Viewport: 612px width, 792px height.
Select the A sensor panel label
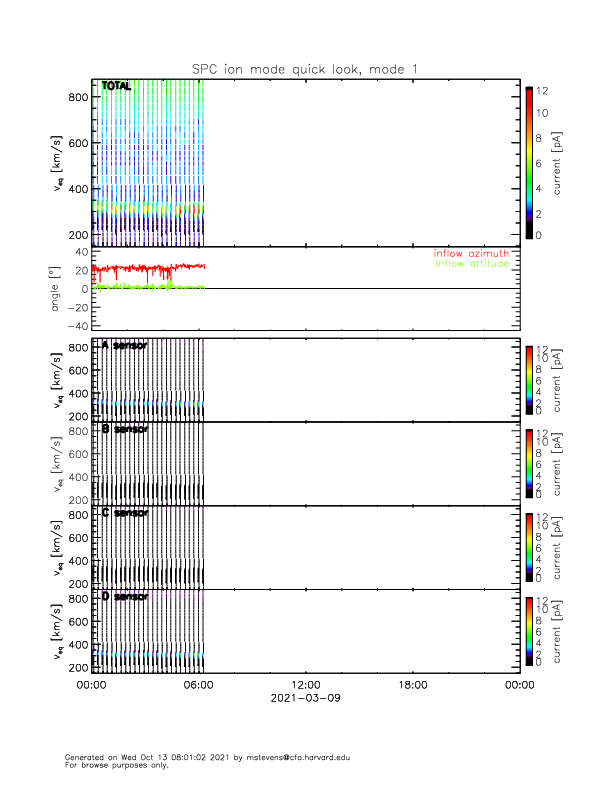pos(125,346)
